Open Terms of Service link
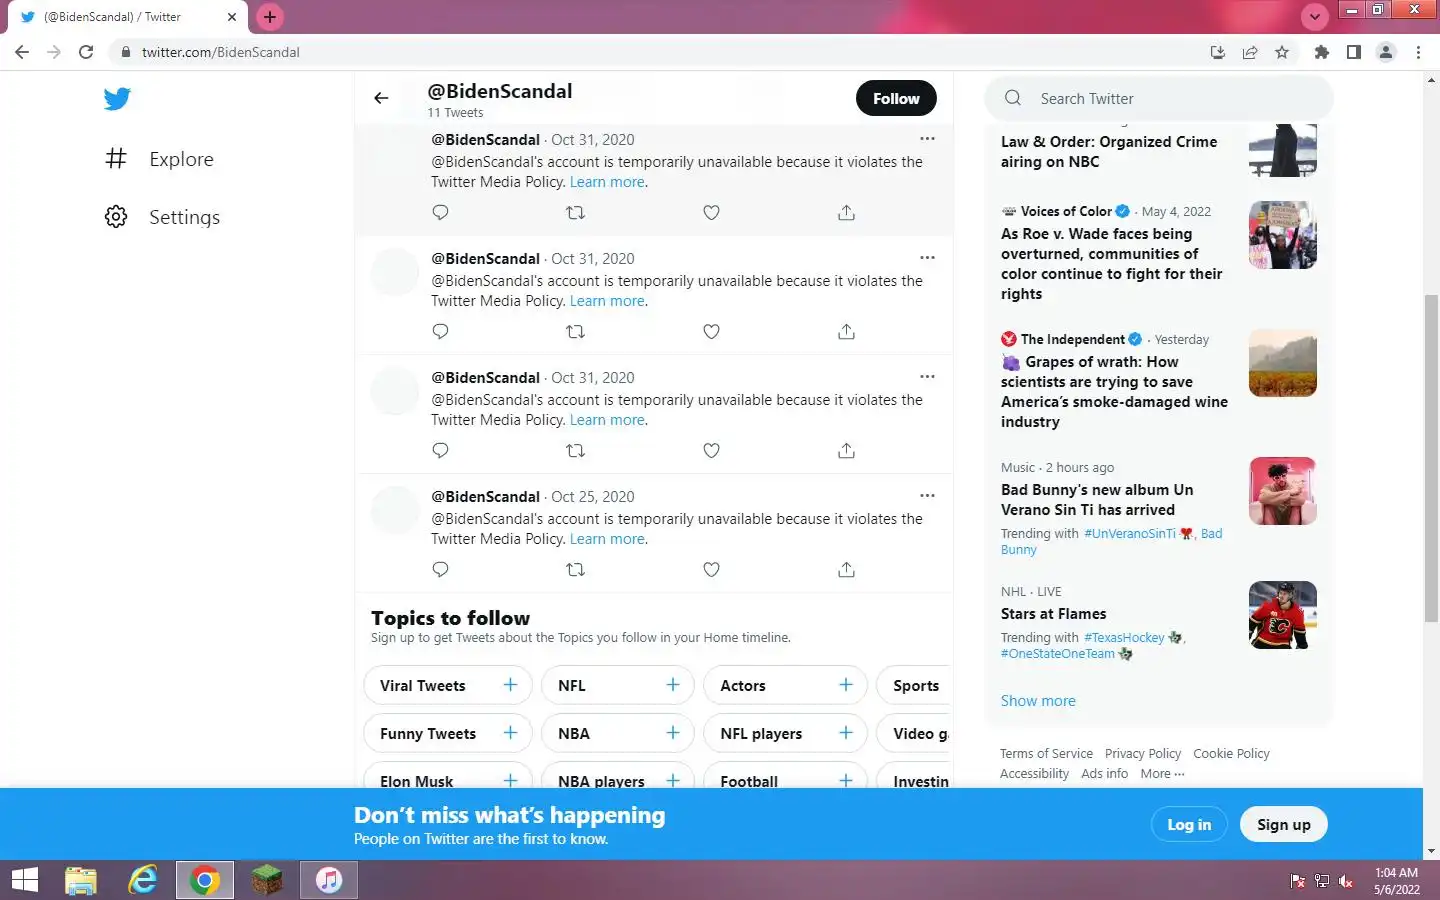The image size is (1440, 900). click(1046, 754)
